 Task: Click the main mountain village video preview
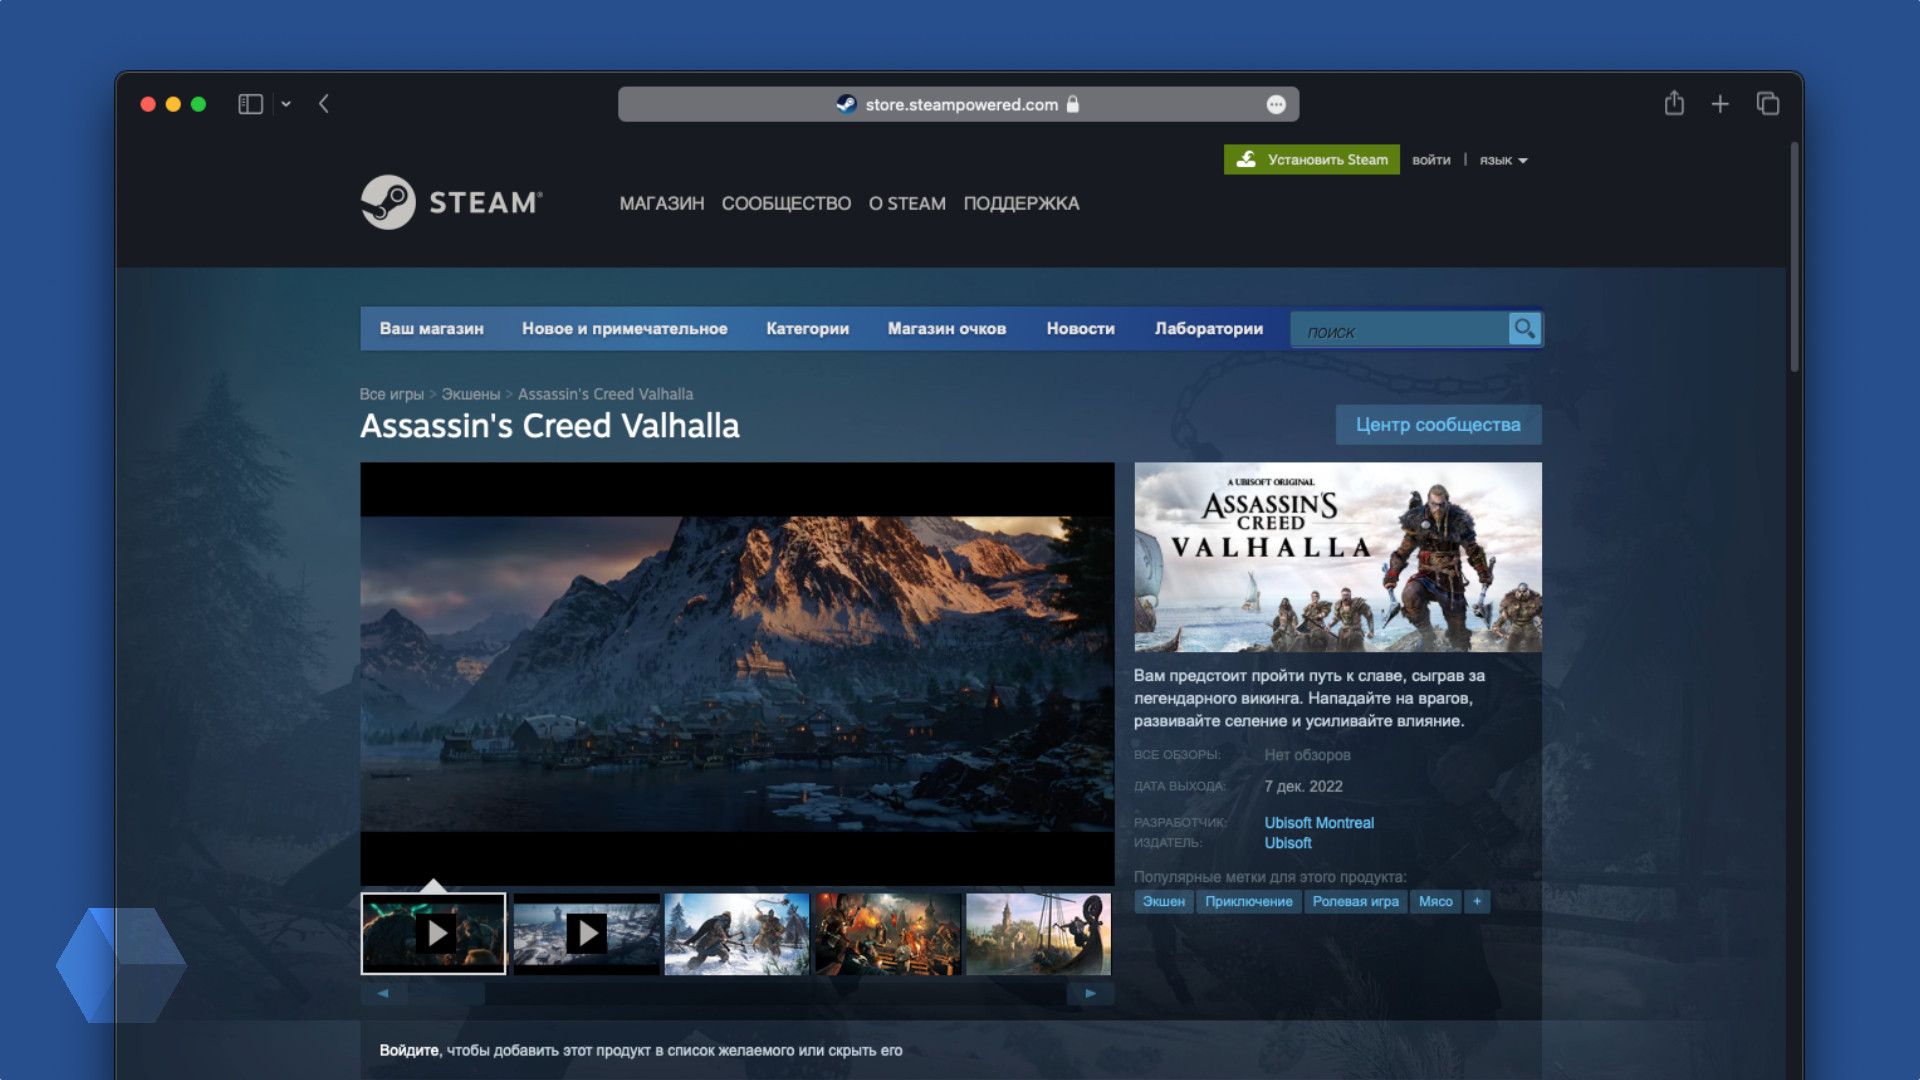737,674
